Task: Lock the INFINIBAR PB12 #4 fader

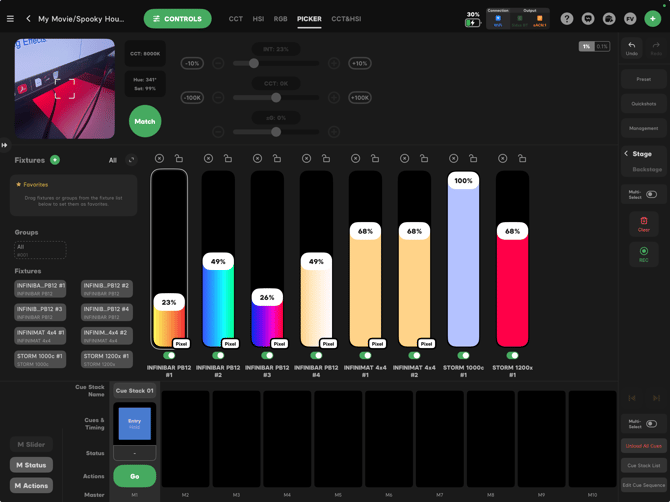Action: coord(326,159)
